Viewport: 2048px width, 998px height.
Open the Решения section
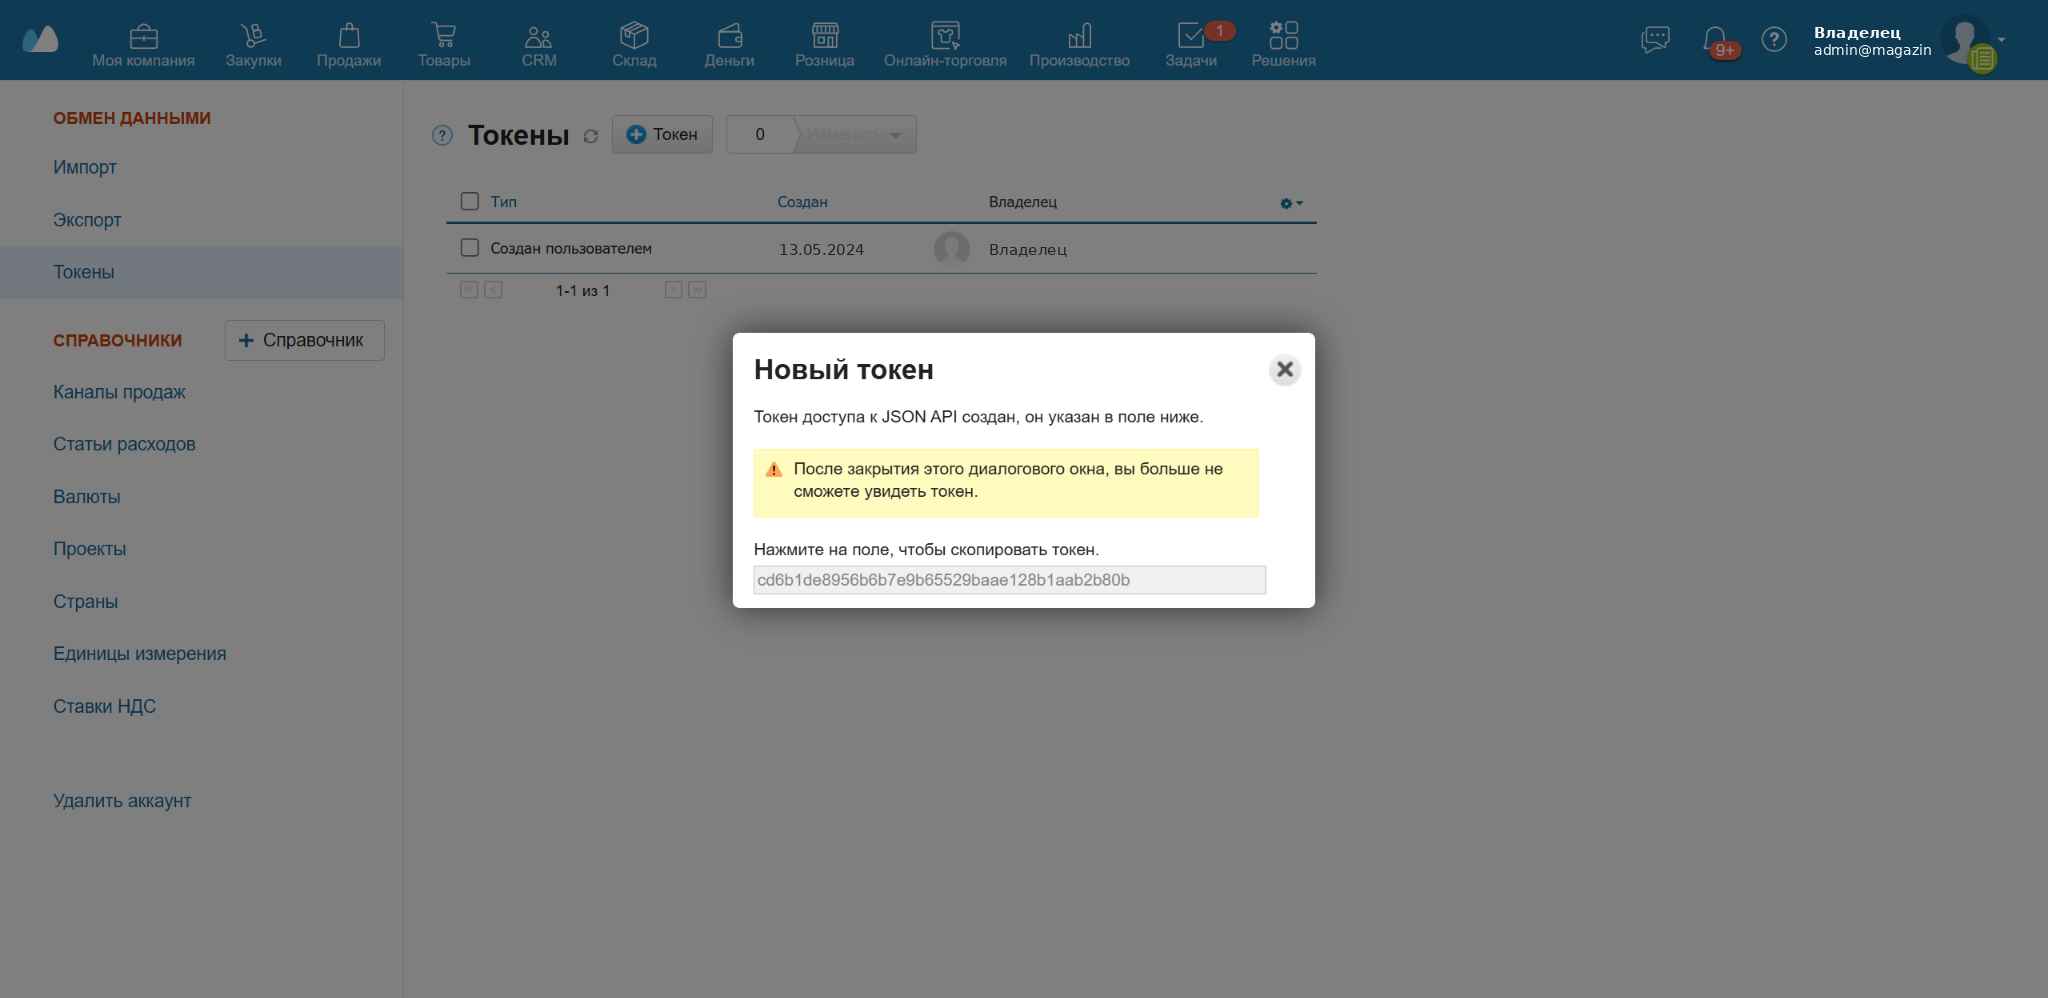click(x=1283, y=46)
